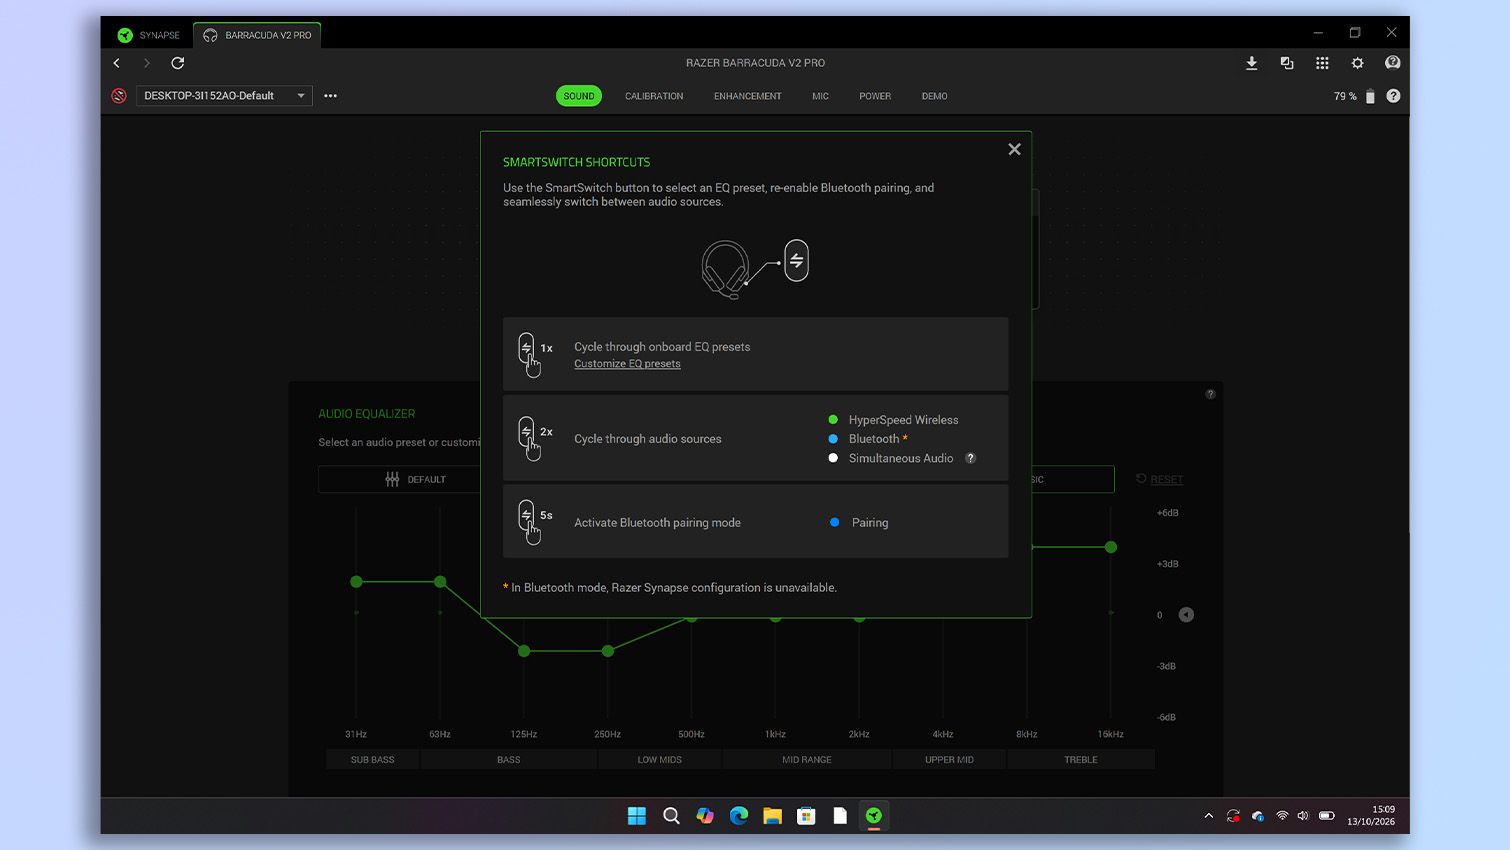Click the red icon beside the profile dropdown
Image resolution: width=1510 pixels, height=850 pixels.
click(119, 96)
